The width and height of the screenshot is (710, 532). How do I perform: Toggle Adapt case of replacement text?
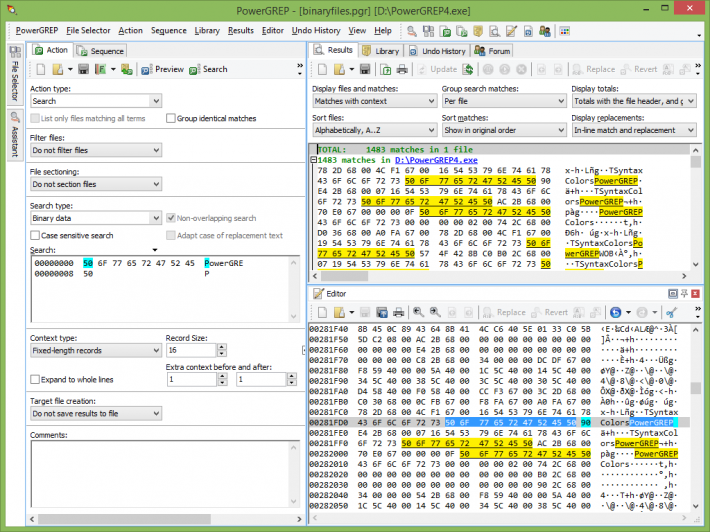[171, 235]
